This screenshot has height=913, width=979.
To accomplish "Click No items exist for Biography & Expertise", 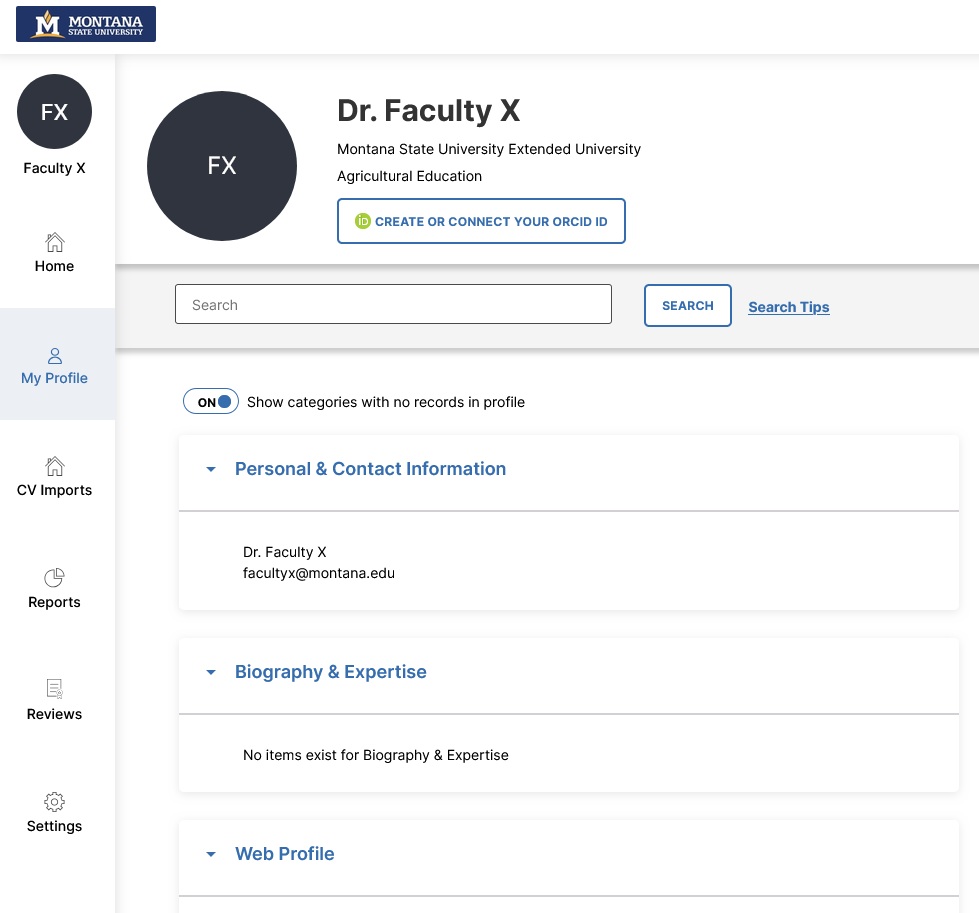I will click(x=375, y=755).
